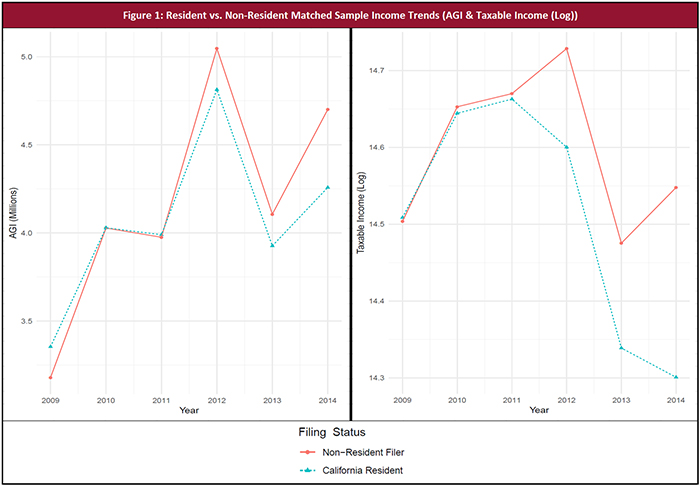Click the Figure 1 title banner text
The height and width of the screenshot is (486, 700).
tap(350, 15)
